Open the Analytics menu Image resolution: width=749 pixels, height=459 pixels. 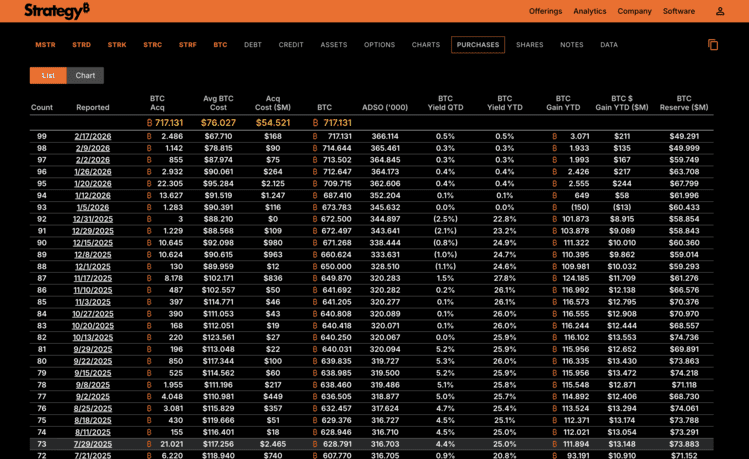point(590,11)
